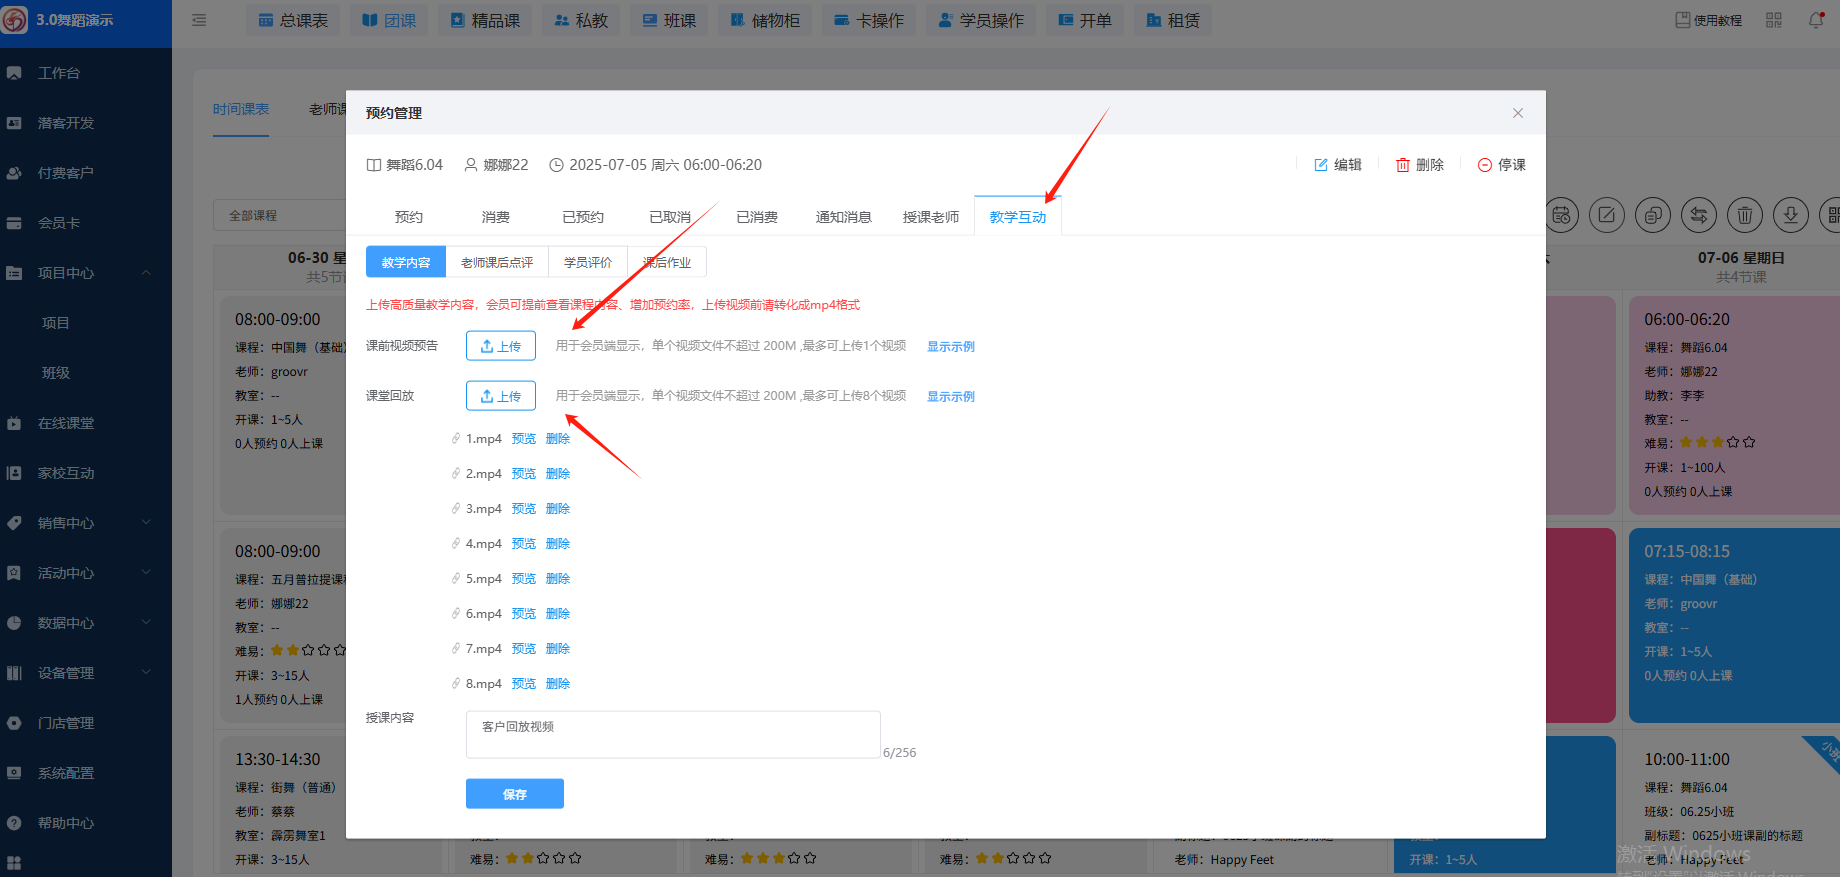The image size is (1840, 877).
Task: Open the notification bell
Action: coord(1816,20)
